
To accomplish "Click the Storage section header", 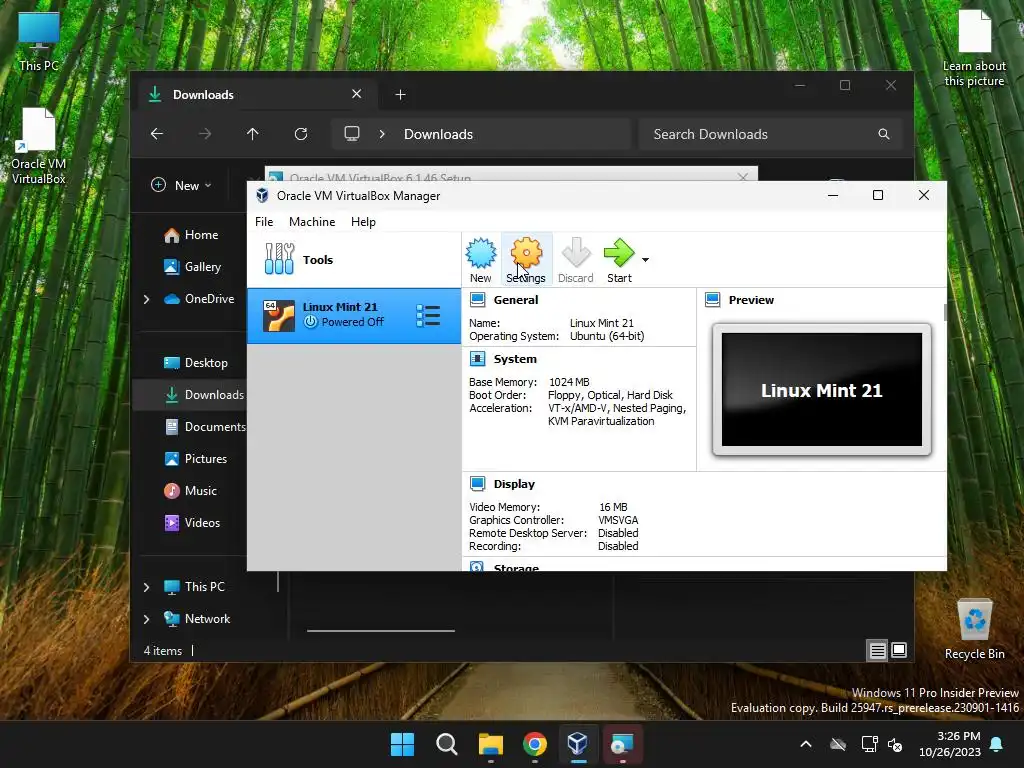I will pos(516,567).
